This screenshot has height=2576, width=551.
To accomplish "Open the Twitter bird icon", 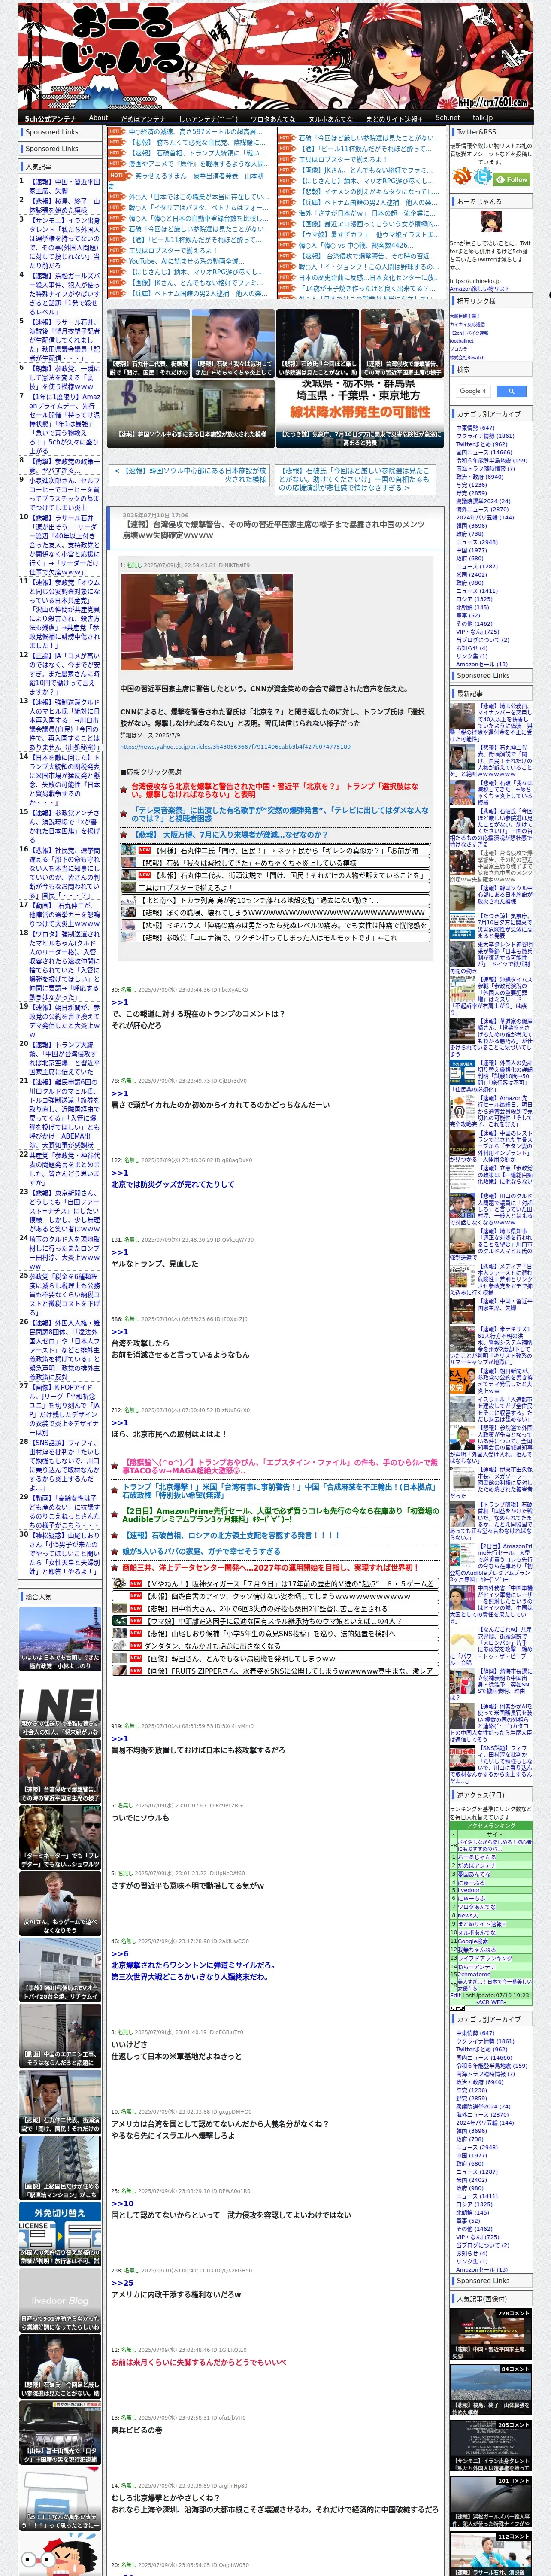I will click(x=483, y=177).
